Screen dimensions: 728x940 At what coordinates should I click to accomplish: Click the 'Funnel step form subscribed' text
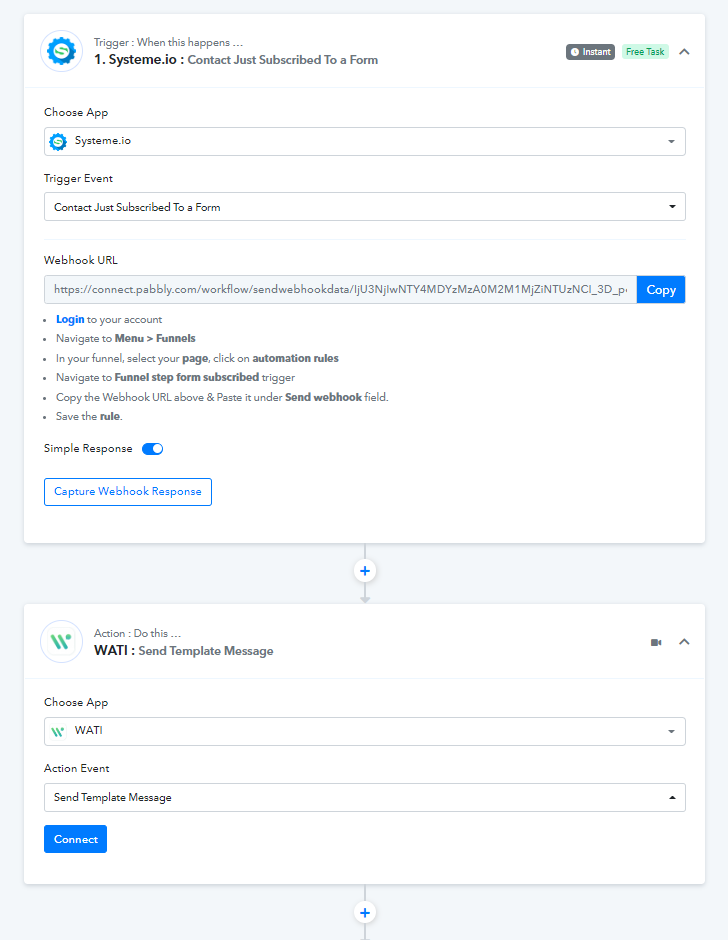[186, 377]
